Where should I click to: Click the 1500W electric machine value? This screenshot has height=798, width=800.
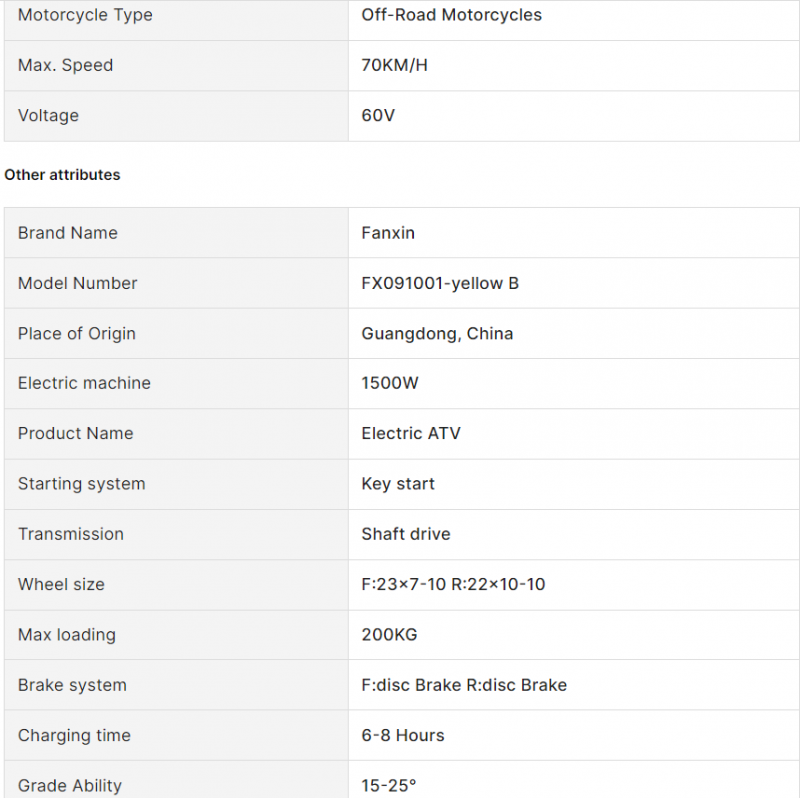(390, 383)
